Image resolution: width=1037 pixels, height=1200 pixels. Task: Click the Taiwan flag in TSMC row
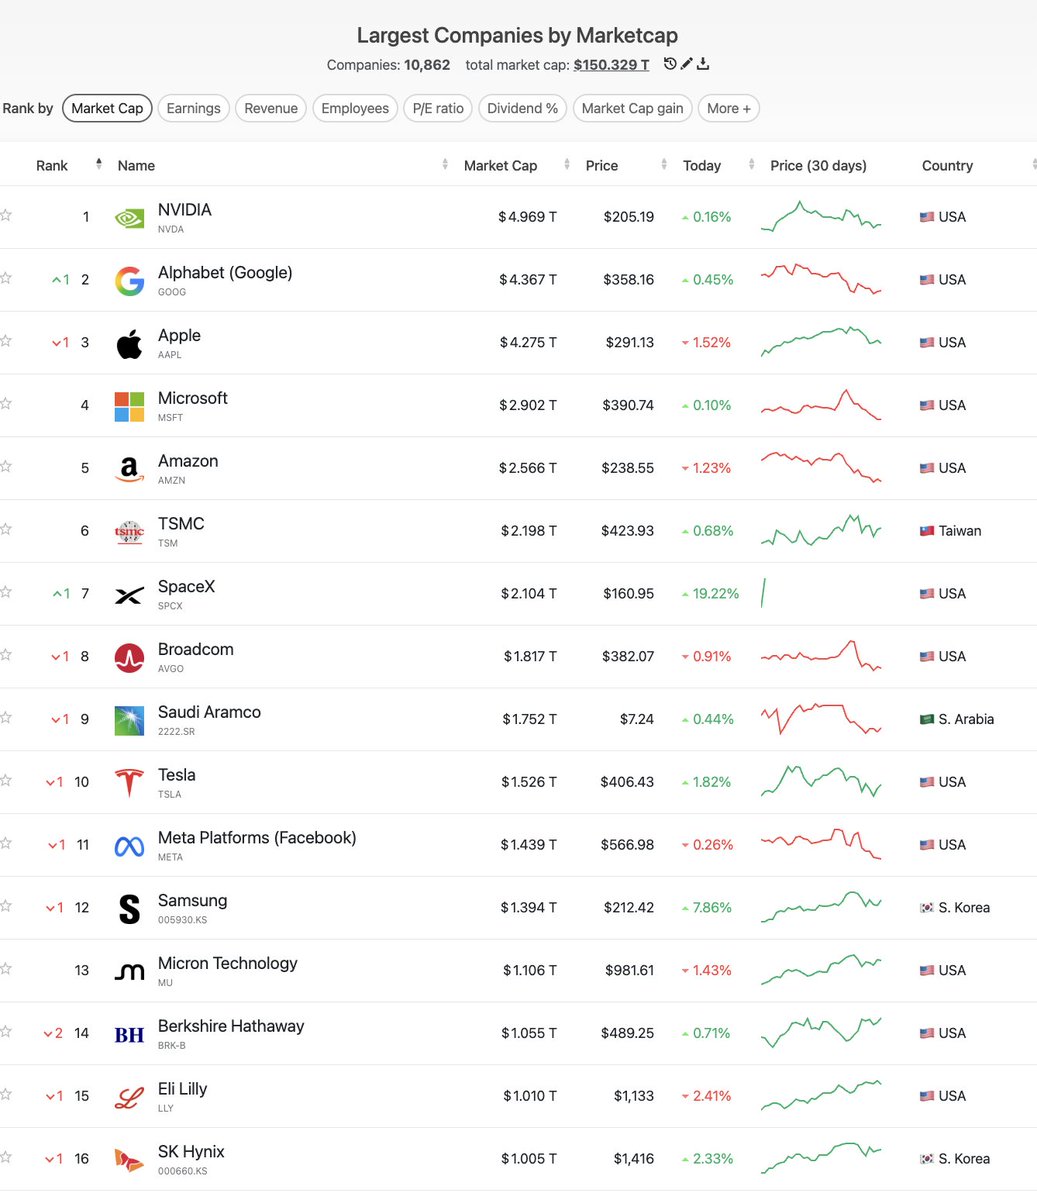[927, 531]
